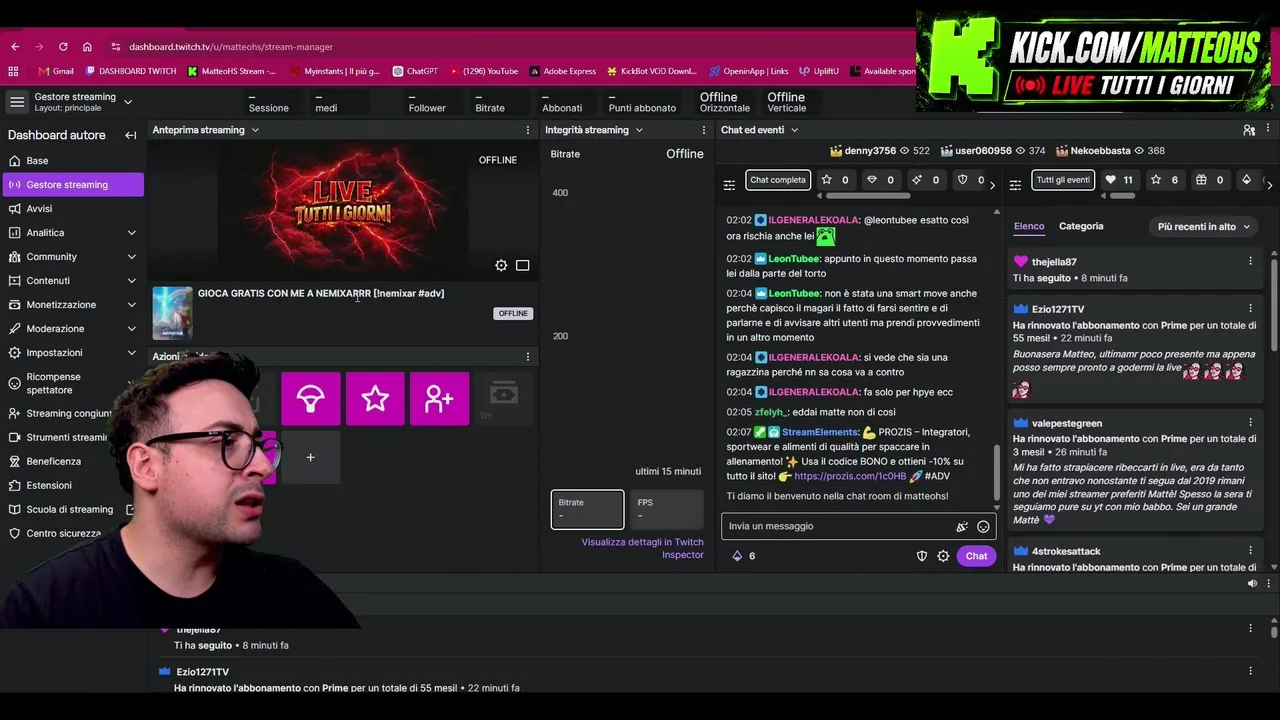Toggle the chat star filter showing 0
1280x720 pixels.
[835, 180]
